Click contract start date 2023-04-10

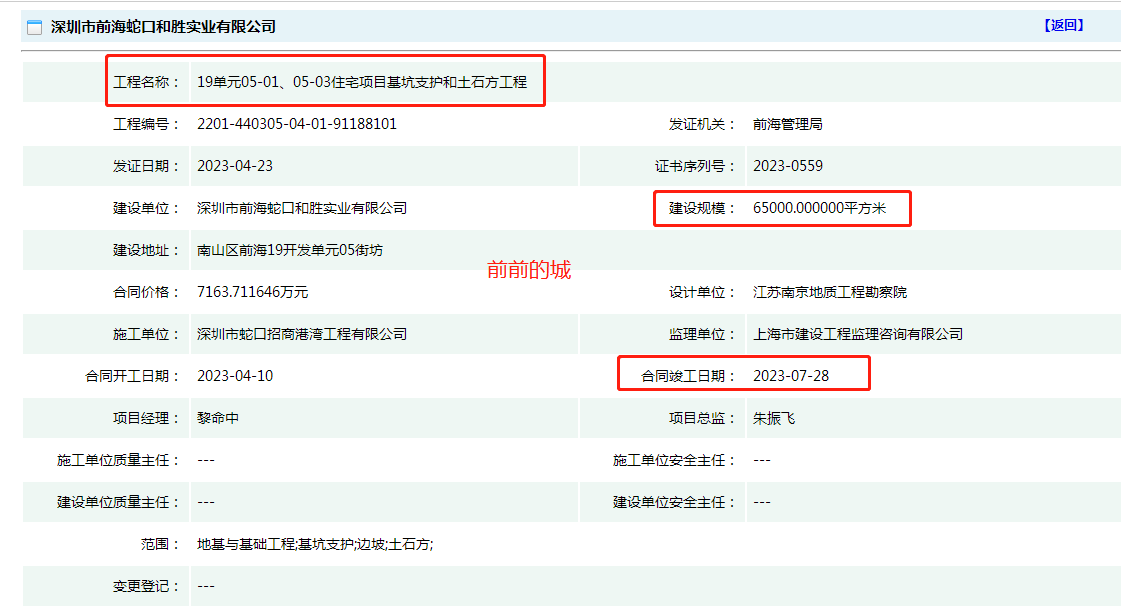point(235,376)
